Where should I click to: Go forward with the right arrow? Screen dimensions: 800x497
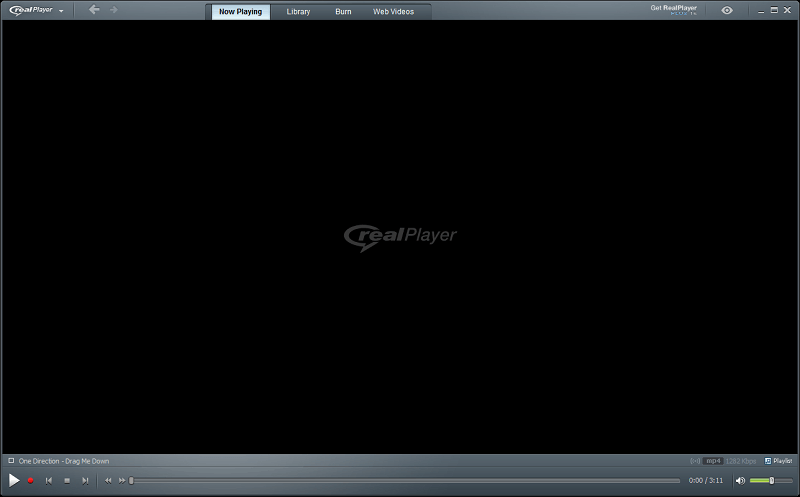[x=114, y=10]
